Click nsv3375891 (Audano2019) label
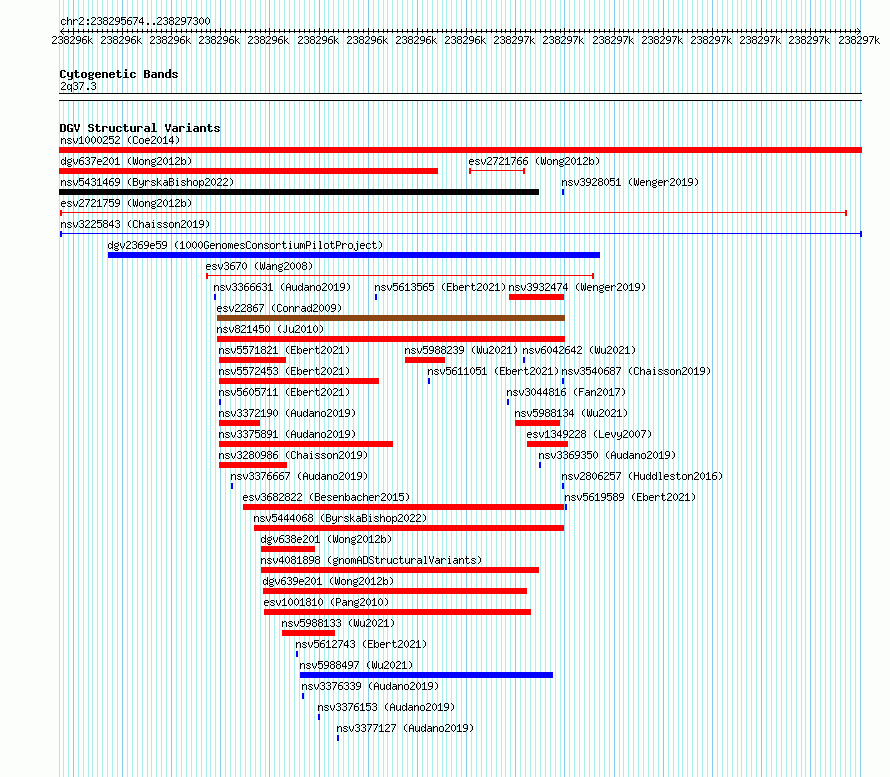This screenshot has width=890, height=777. pyautogui.click(x=287, y=434)
